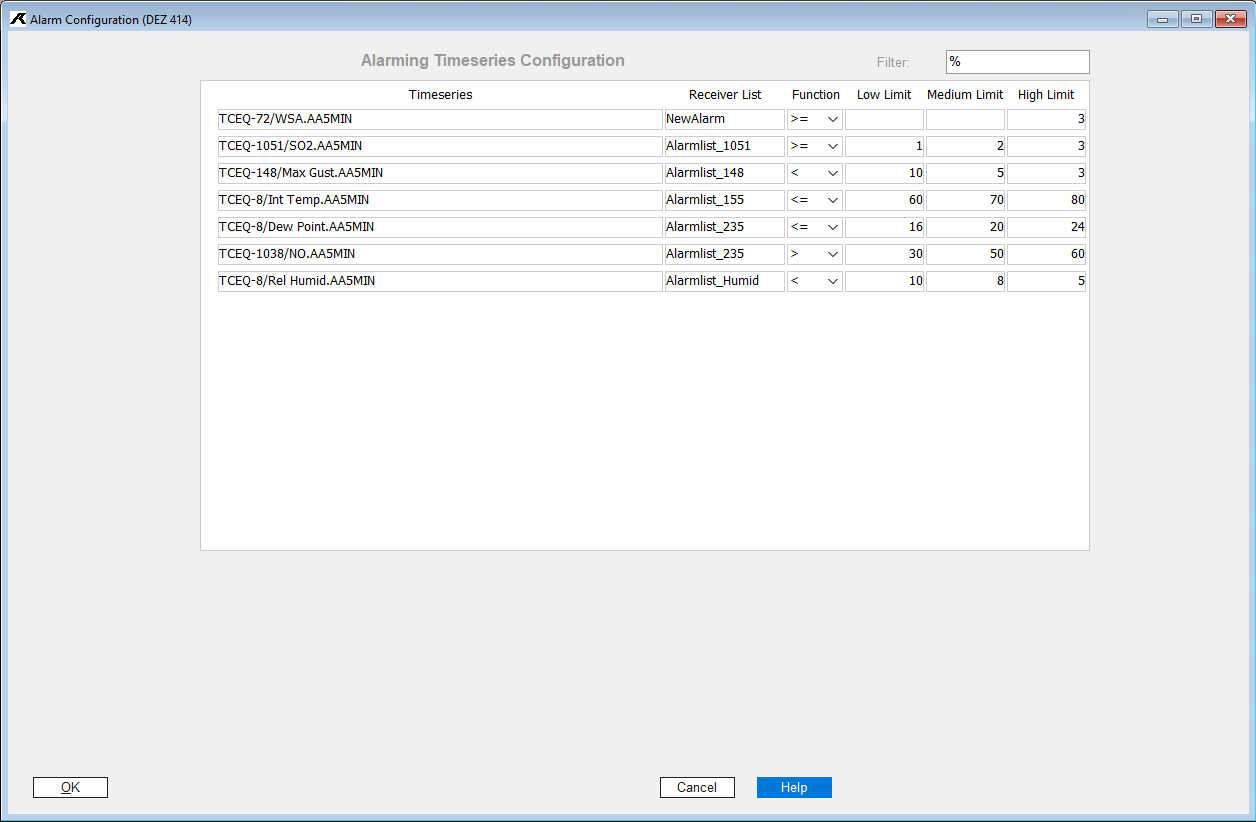Select the TCEQ-72/WSA.AA5MIN timeseries field
Viewport: 1256px width, 822px height.
(440, 119)
